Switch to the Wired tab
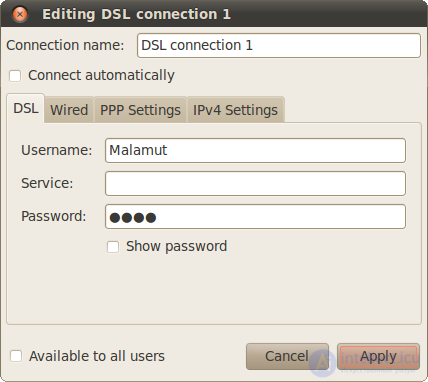This screenshot has height=382, width=428. (x=69, y=110)
